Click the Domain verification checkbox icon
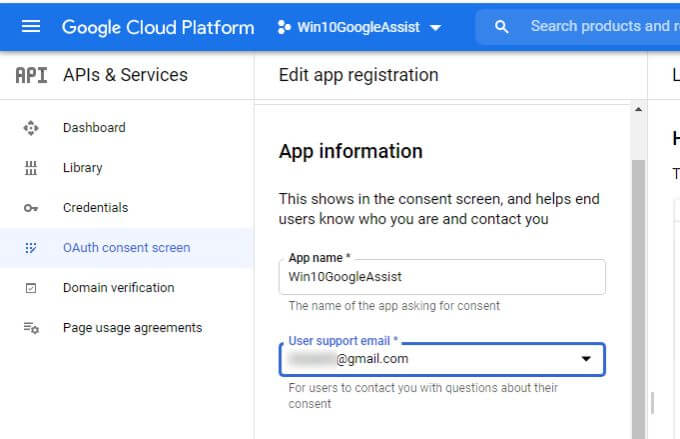 31,288
